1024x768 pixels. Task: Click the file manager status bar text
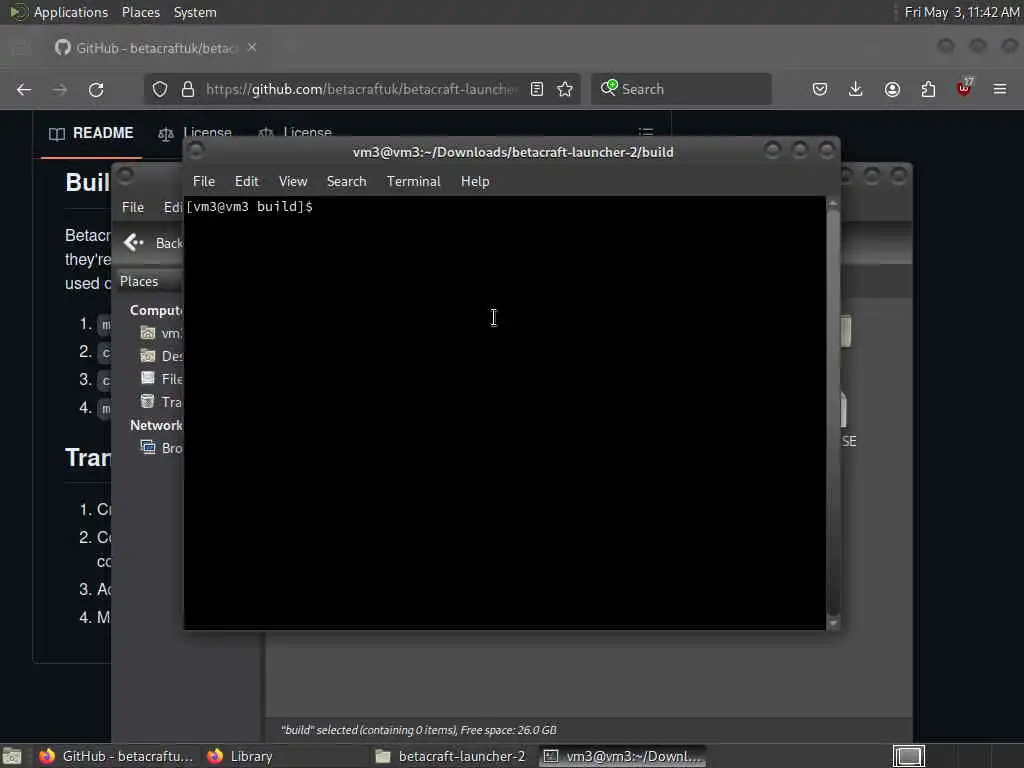coord(419,730)
